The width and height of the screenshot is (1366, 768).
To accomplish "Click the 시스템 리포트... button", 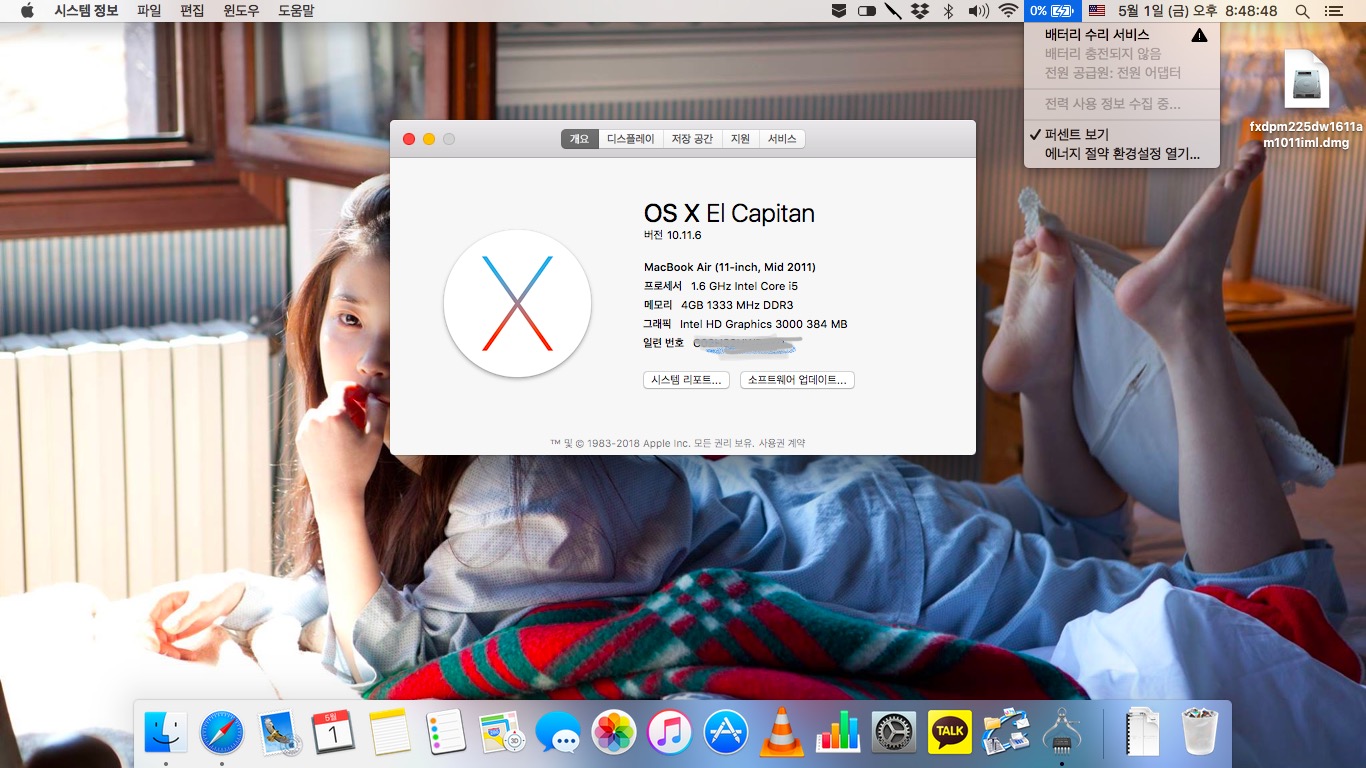I will pos(686,380).
